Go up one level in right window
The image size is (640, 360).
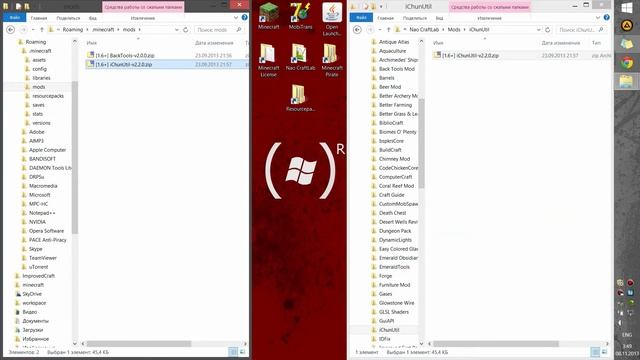point(388,29)
